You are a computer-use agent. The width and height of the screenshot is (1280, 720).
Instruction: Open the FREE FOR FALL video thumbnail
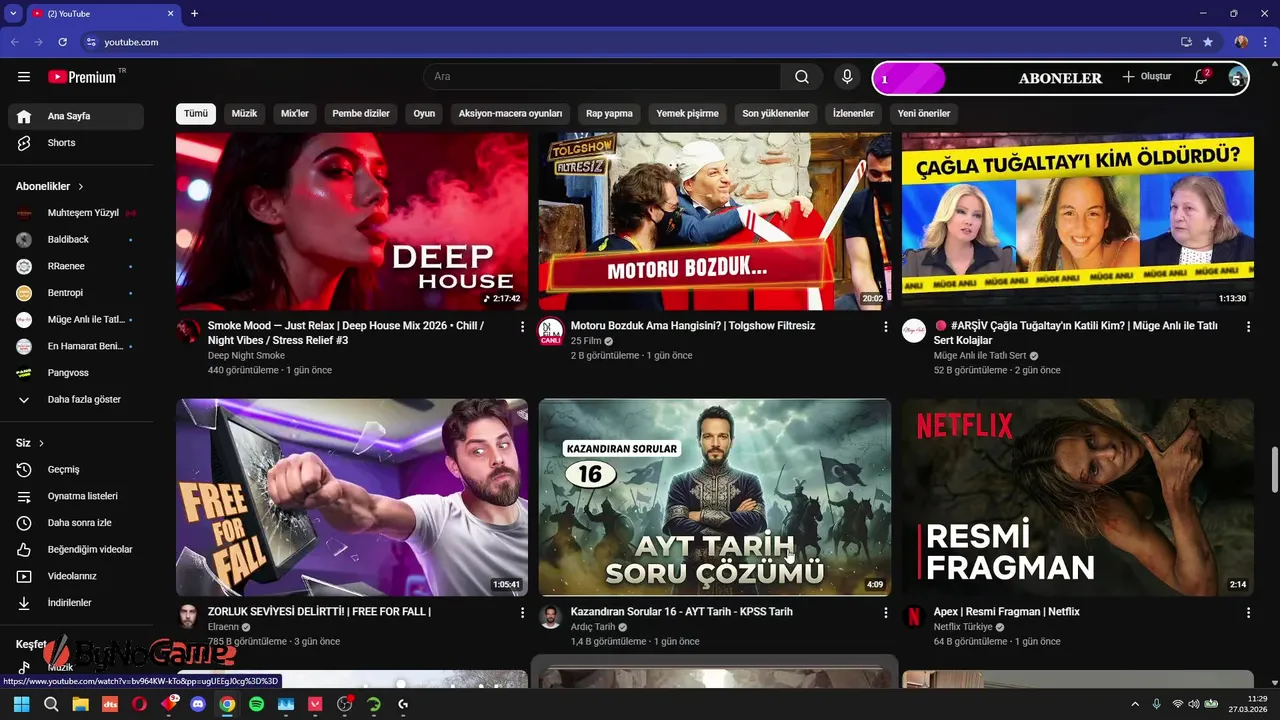coord(352,497)
